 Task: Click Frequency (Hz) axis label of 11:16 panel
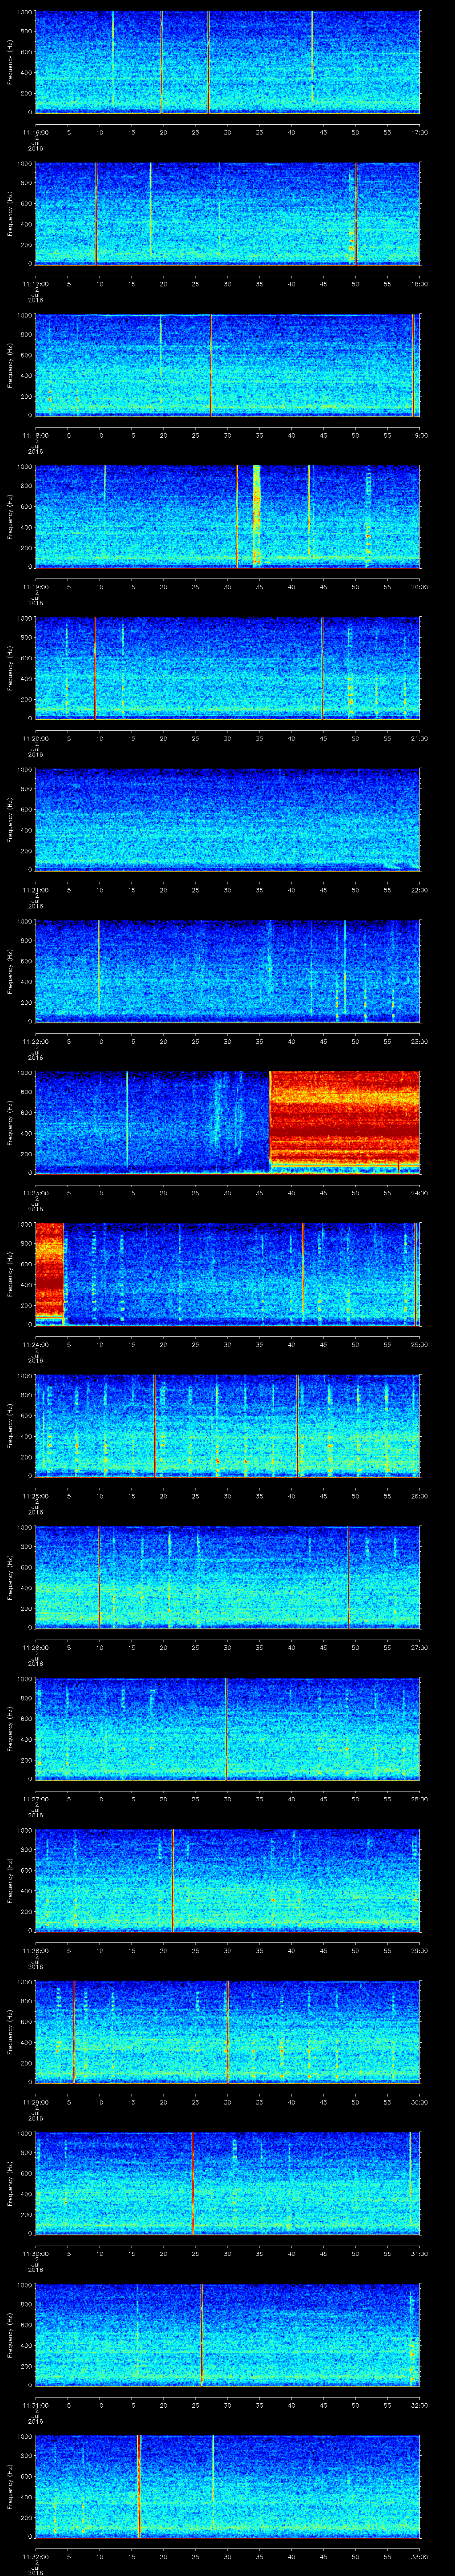tap(10, 62)
